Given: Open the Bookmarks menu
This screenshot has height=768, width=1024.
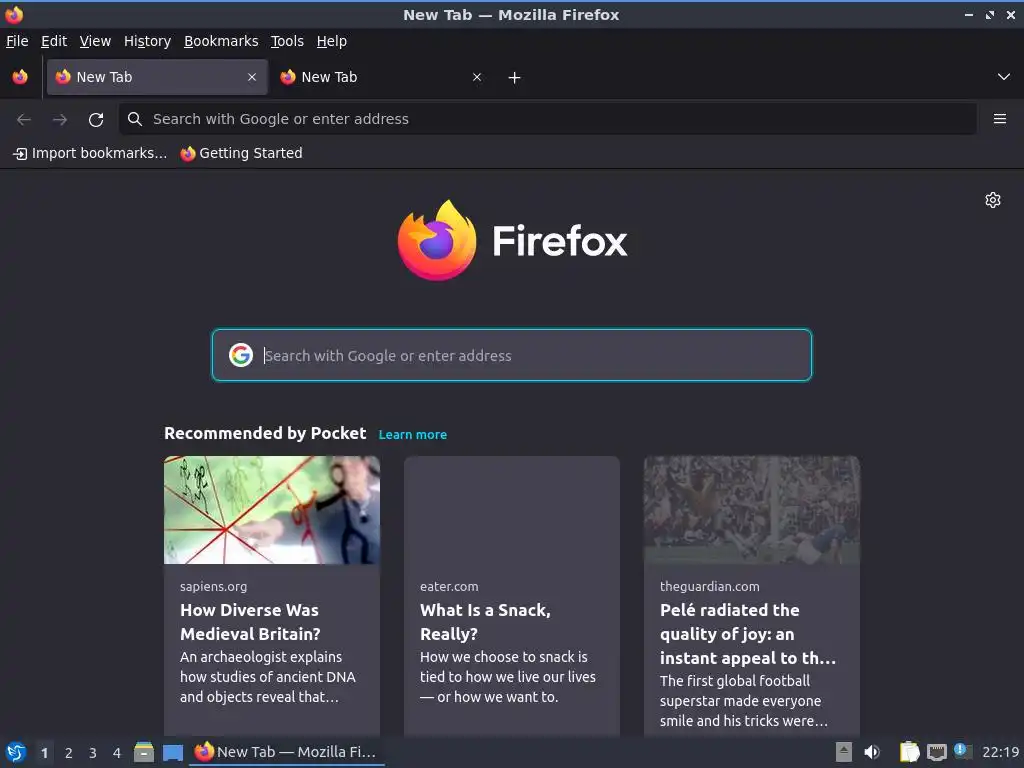Looking at the screenshot, I should (221, 41).
